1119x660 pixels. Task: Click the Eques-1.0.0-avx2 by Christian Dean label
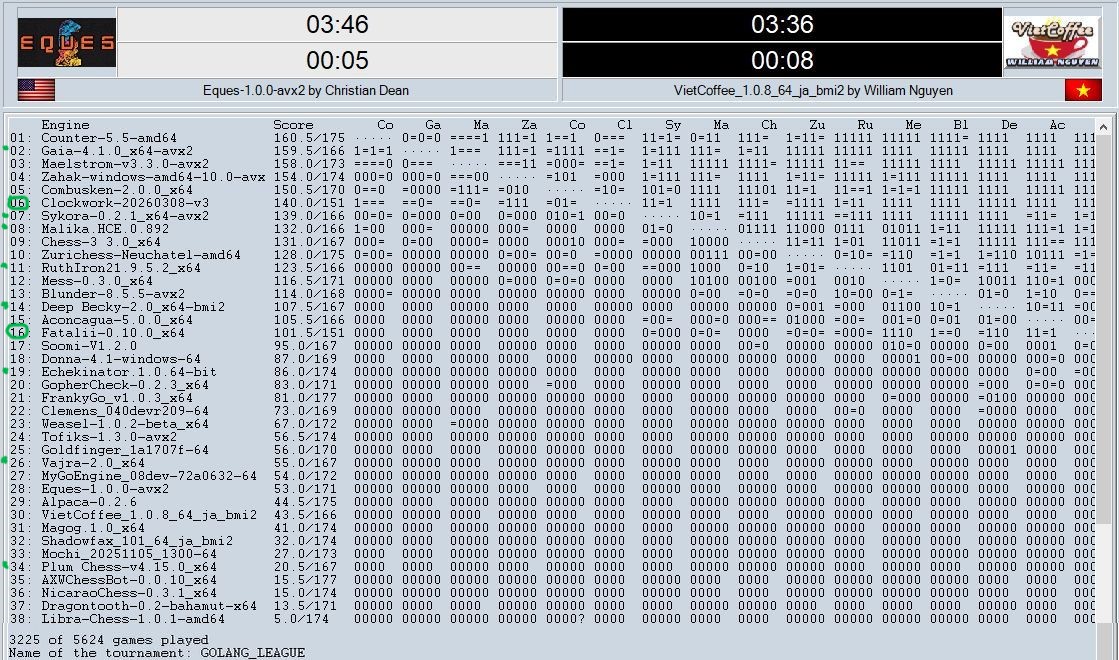[x=305, y=91]
